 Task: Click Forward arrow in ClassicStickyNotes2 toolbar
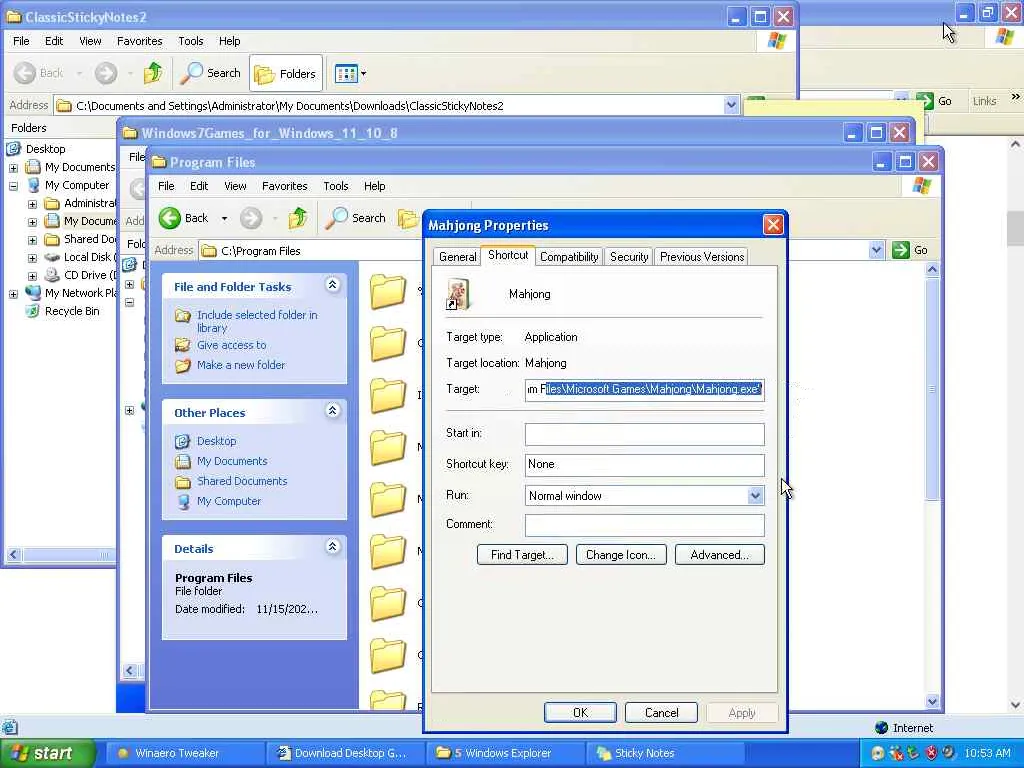106,73
